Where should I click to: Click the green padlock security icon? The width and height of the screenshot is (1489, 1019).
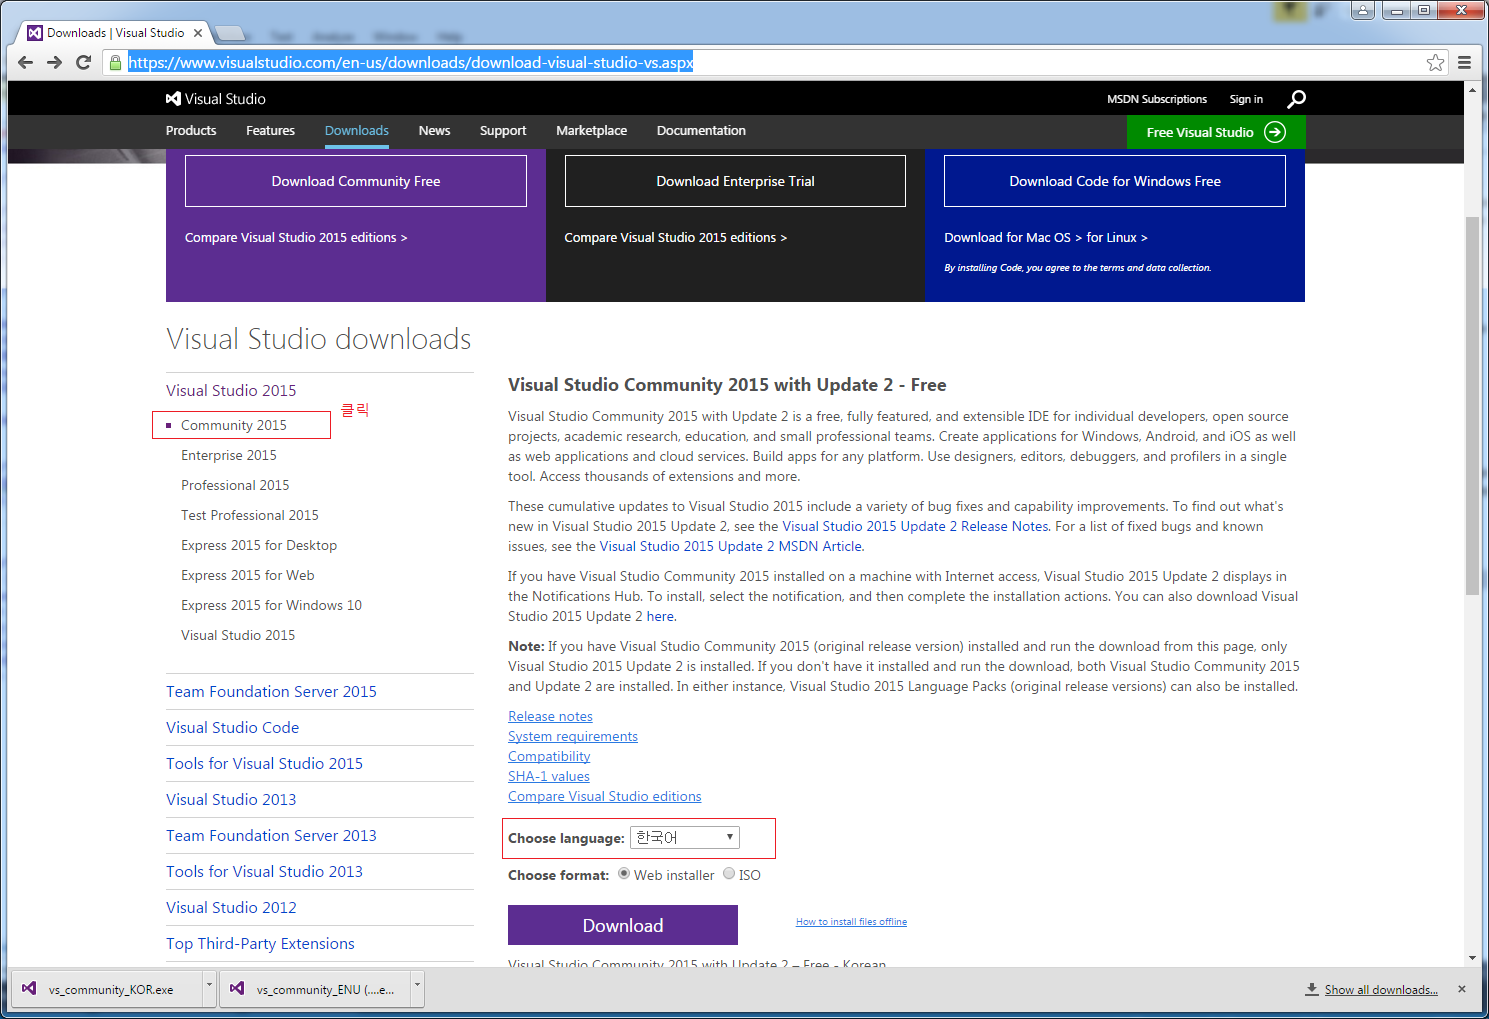[116, 62]
